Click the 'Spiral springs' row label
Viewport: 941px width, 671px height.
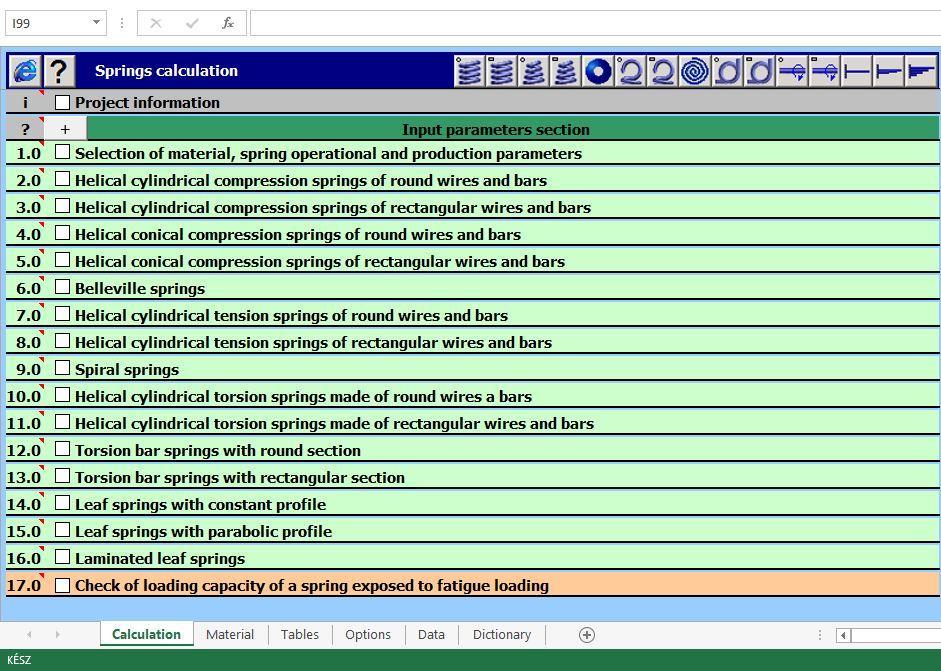127,370
